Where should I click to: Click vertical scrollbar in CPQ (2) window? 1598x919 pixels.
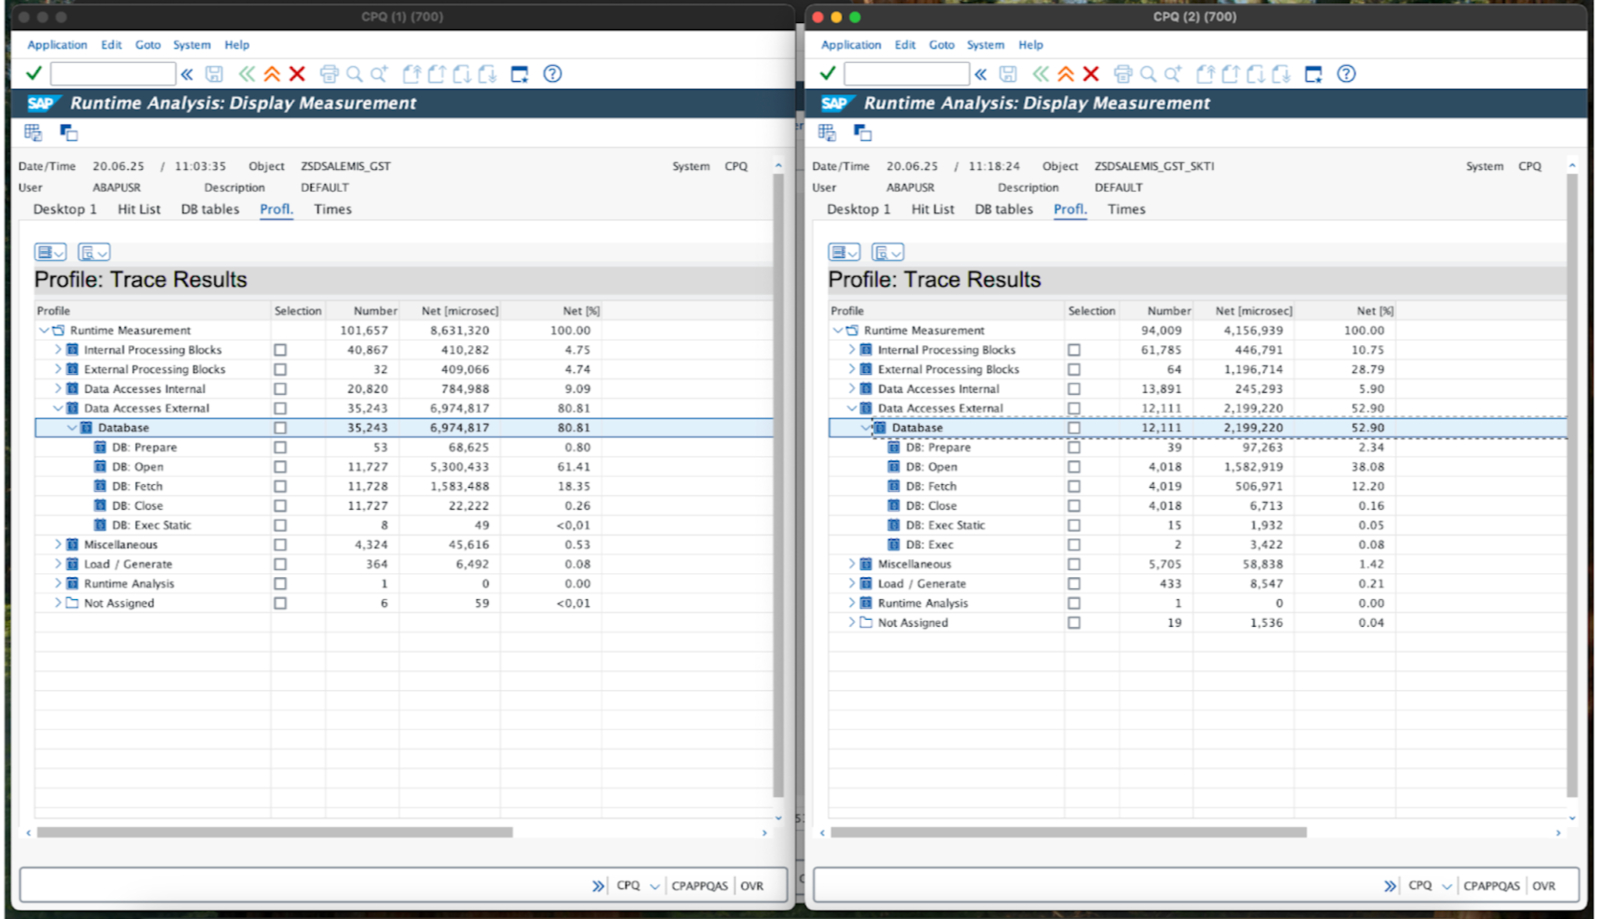pyautogui.click(x=1572, y=485)
